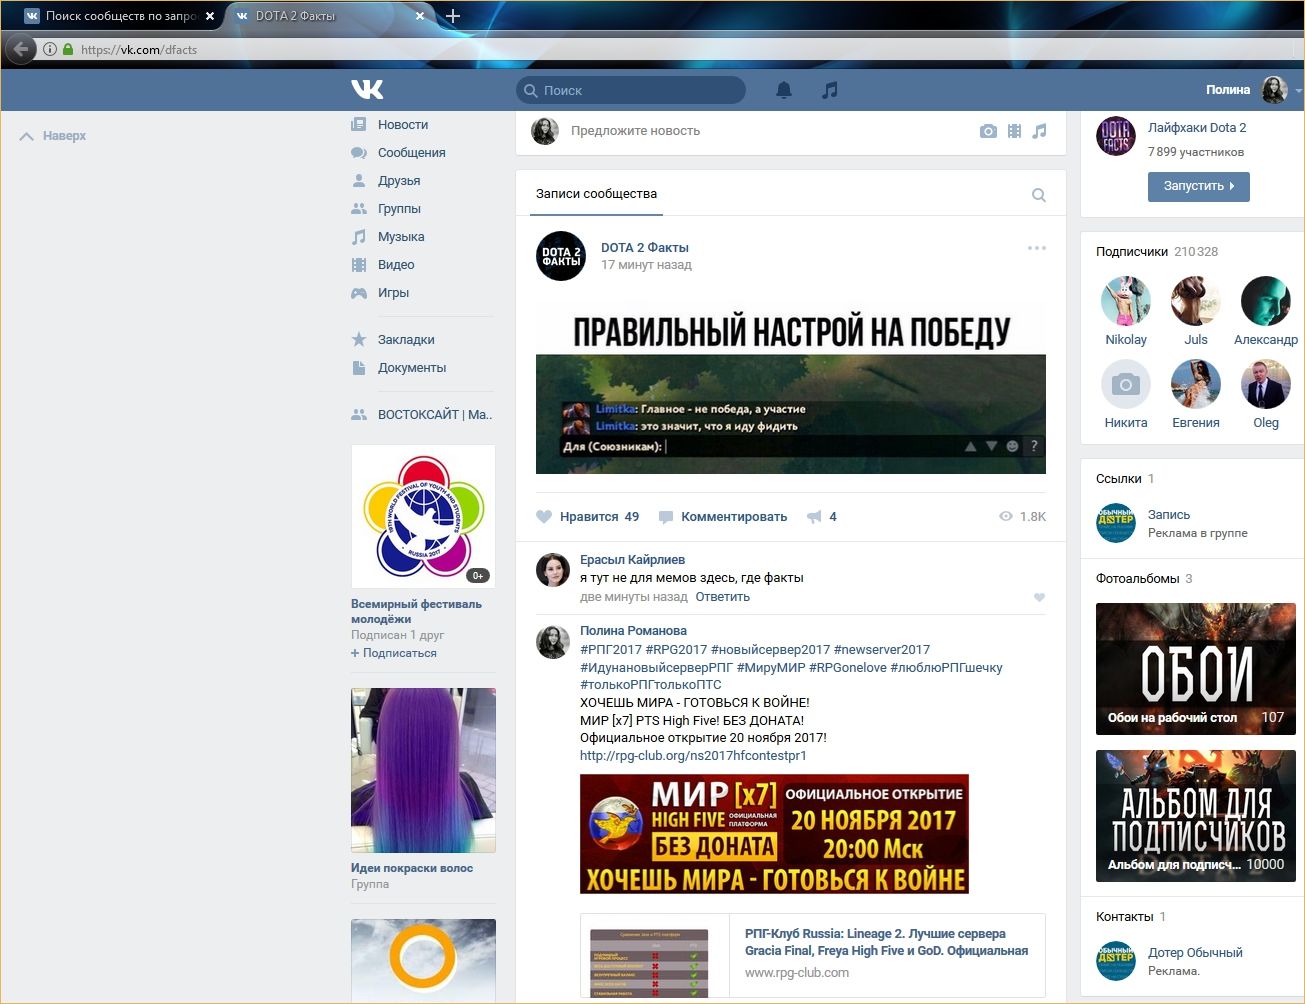
Task: Open Игры in sidebar
Action: click(393, 293)
